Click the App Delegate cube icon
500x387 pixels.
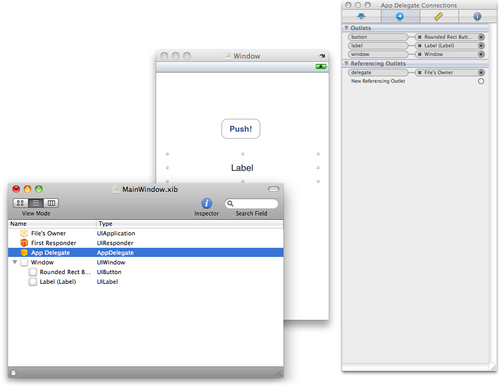click(x=24, y=253)
